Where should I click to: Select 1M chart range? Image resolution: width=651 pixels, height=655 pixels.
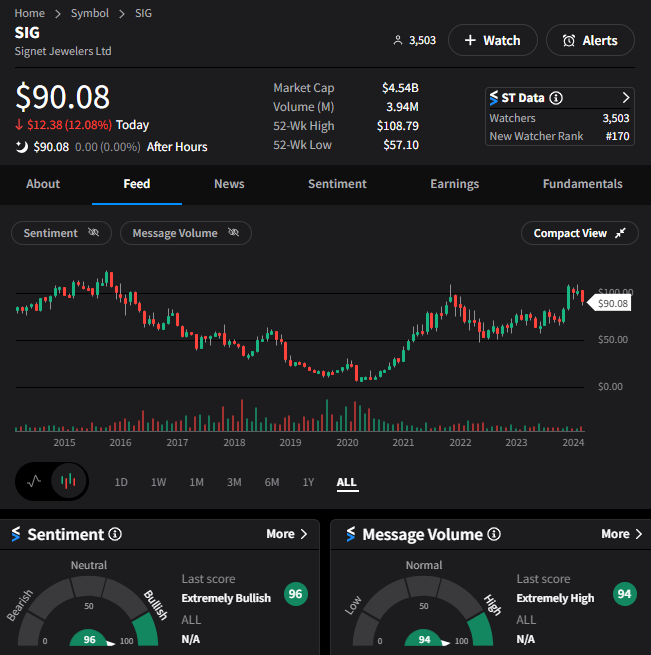click(196, 482)
